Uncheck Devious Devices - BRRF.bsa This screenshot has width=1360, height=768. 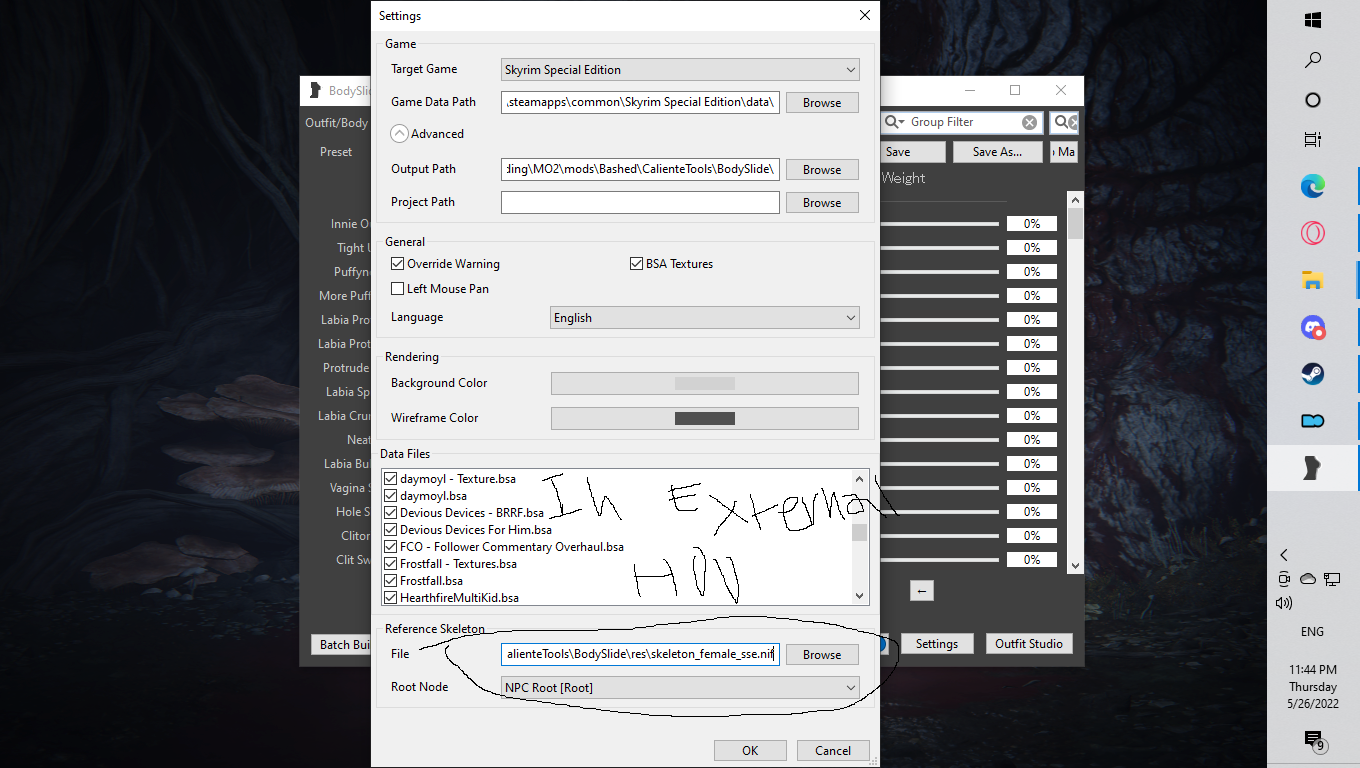[x=391, y=513]
